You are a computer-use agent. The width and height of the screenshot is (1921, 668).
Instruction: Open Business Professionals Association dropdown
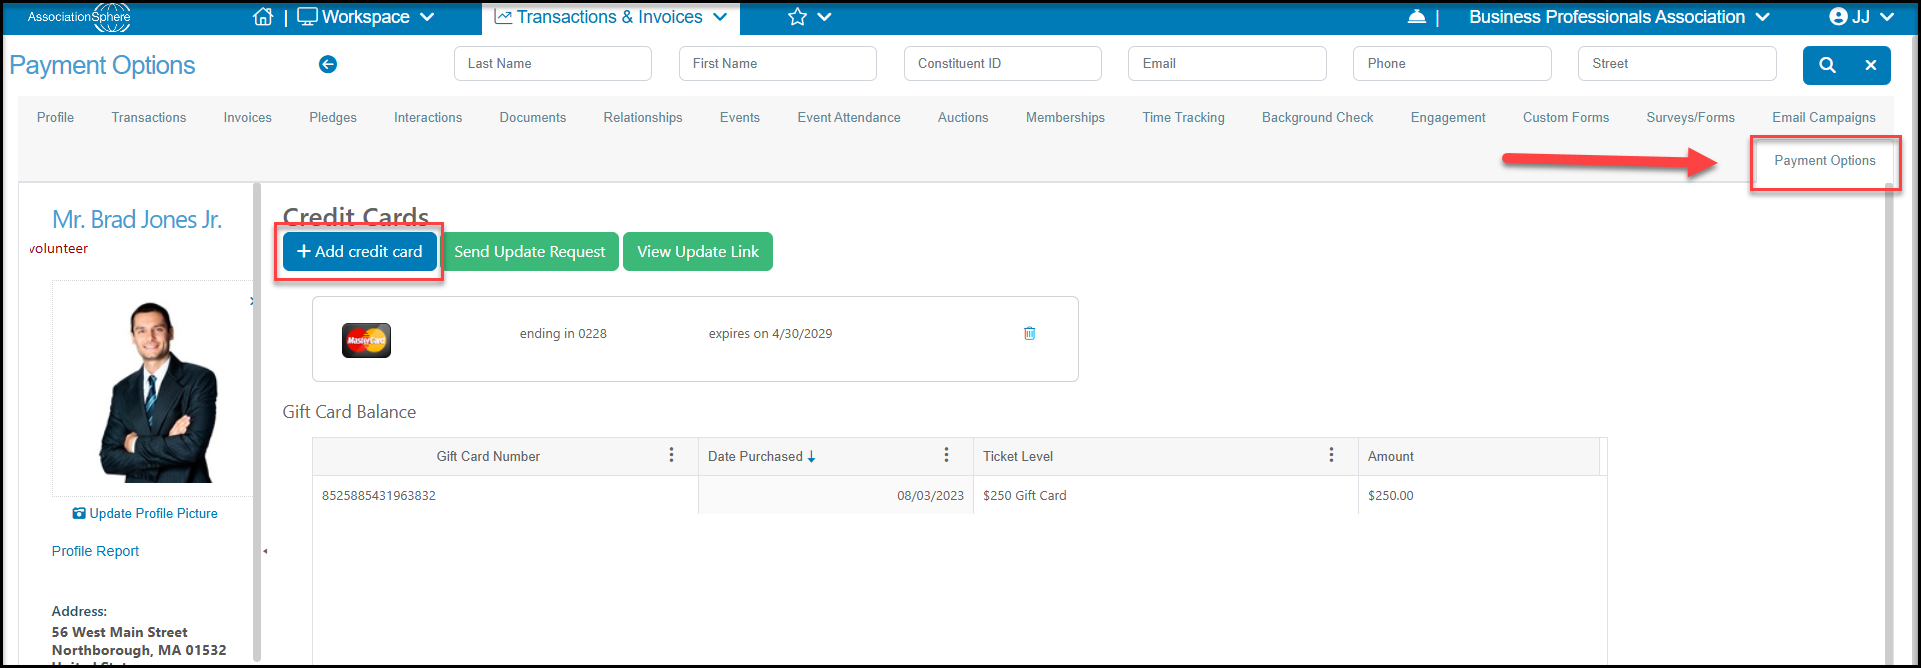(x=1619, y=17)
